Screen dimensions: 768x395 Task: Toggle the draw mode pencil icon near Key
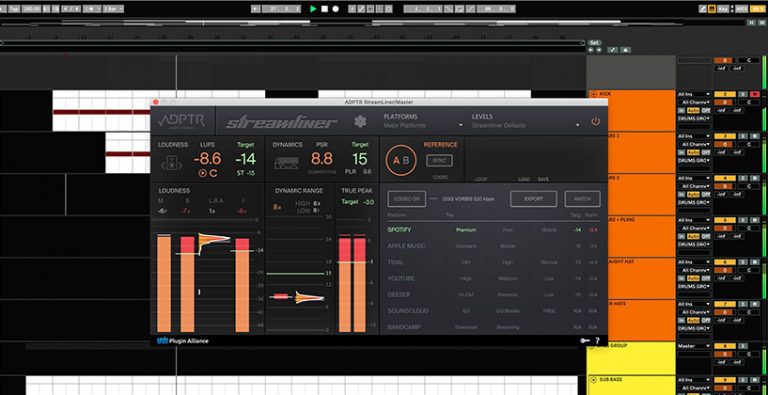703,9
